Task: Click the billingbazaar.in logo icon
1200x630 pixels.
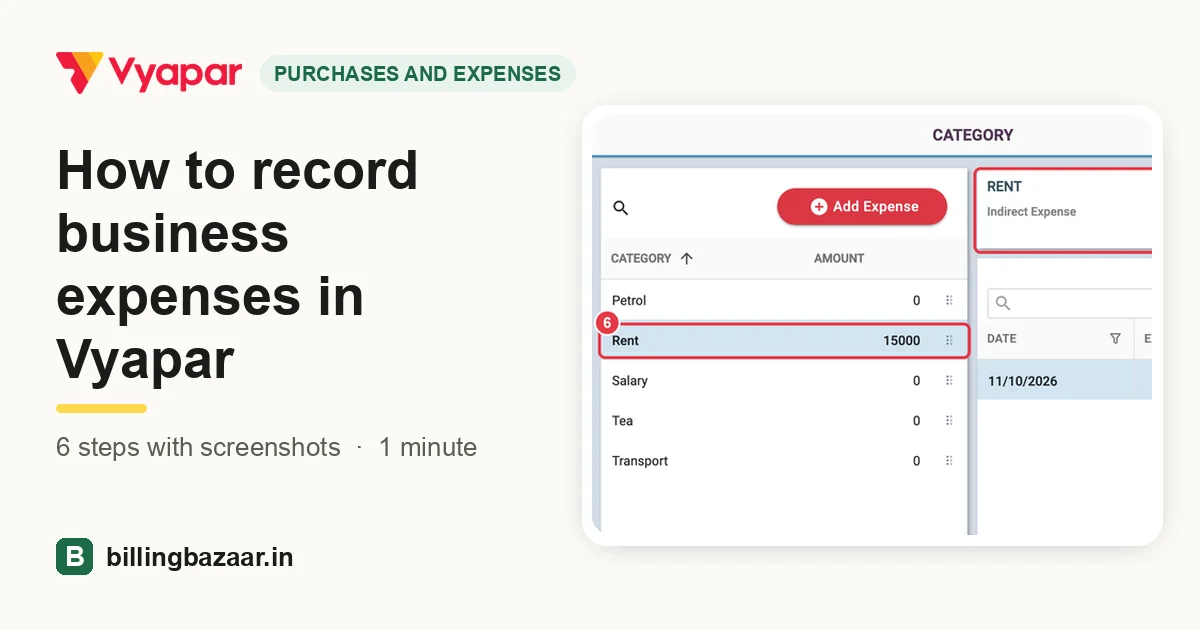Action: (x=74, y=556)
